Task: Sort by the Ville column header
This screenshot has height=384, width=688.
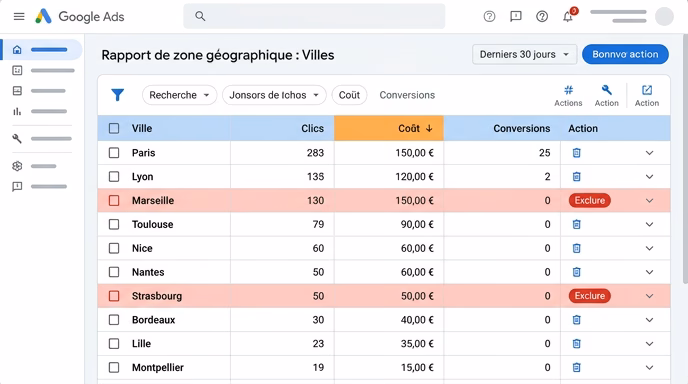Action: [x=142, y=128]
